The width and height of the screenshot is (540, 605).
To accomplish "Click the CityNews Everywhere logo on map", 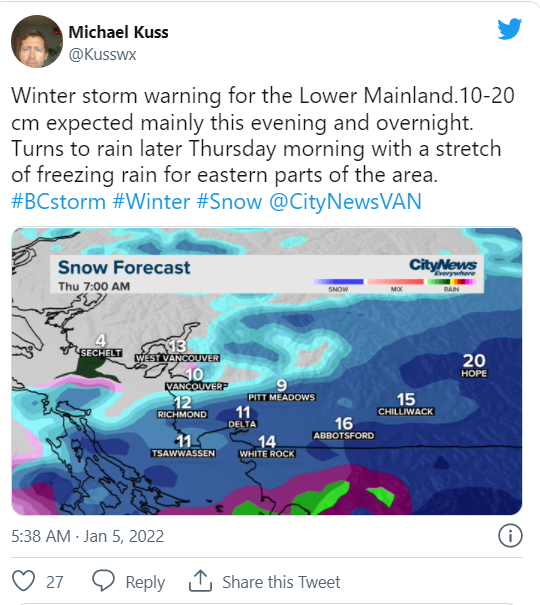I will pos(443,267).
